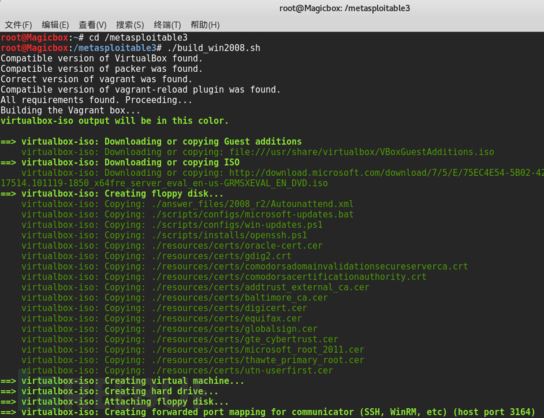Click 'Building the Vagrant box...' line
This screenshot has height=419, width=544.
70,110
